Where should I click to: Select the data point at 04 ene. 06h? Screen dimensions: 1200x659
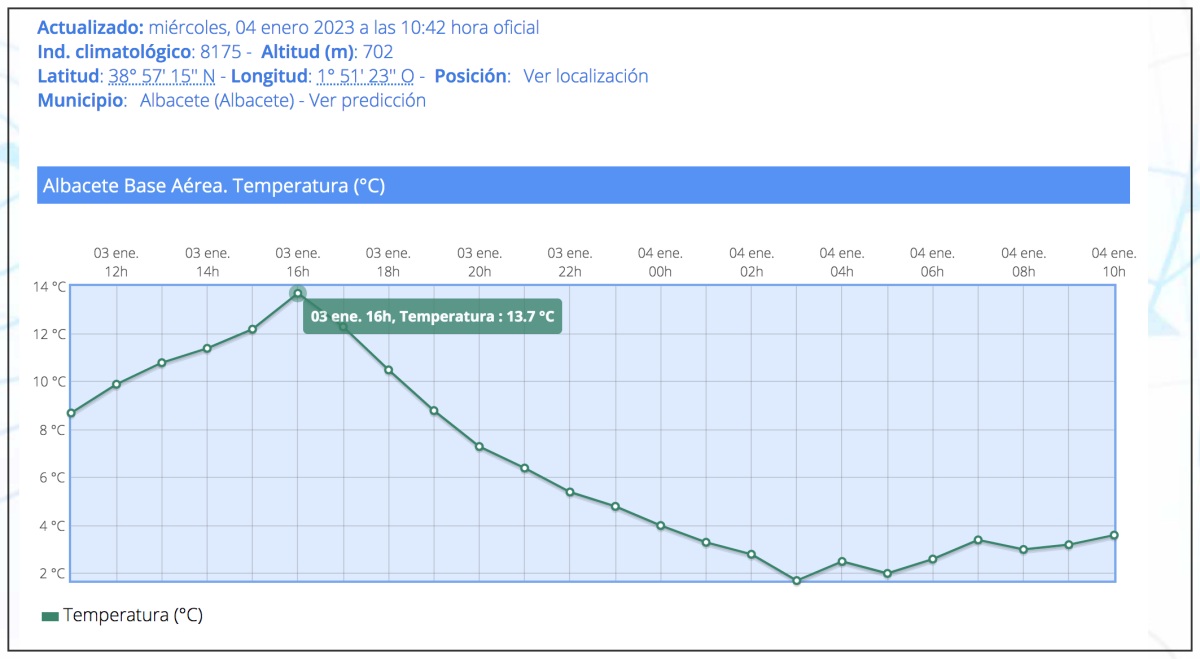(x=932, y=559)
